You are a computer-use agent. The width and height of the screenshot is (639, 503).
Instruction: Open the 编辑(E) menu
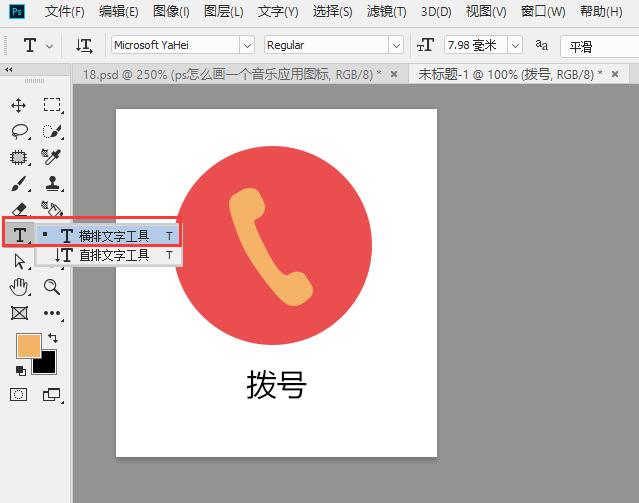click(119, 11)
